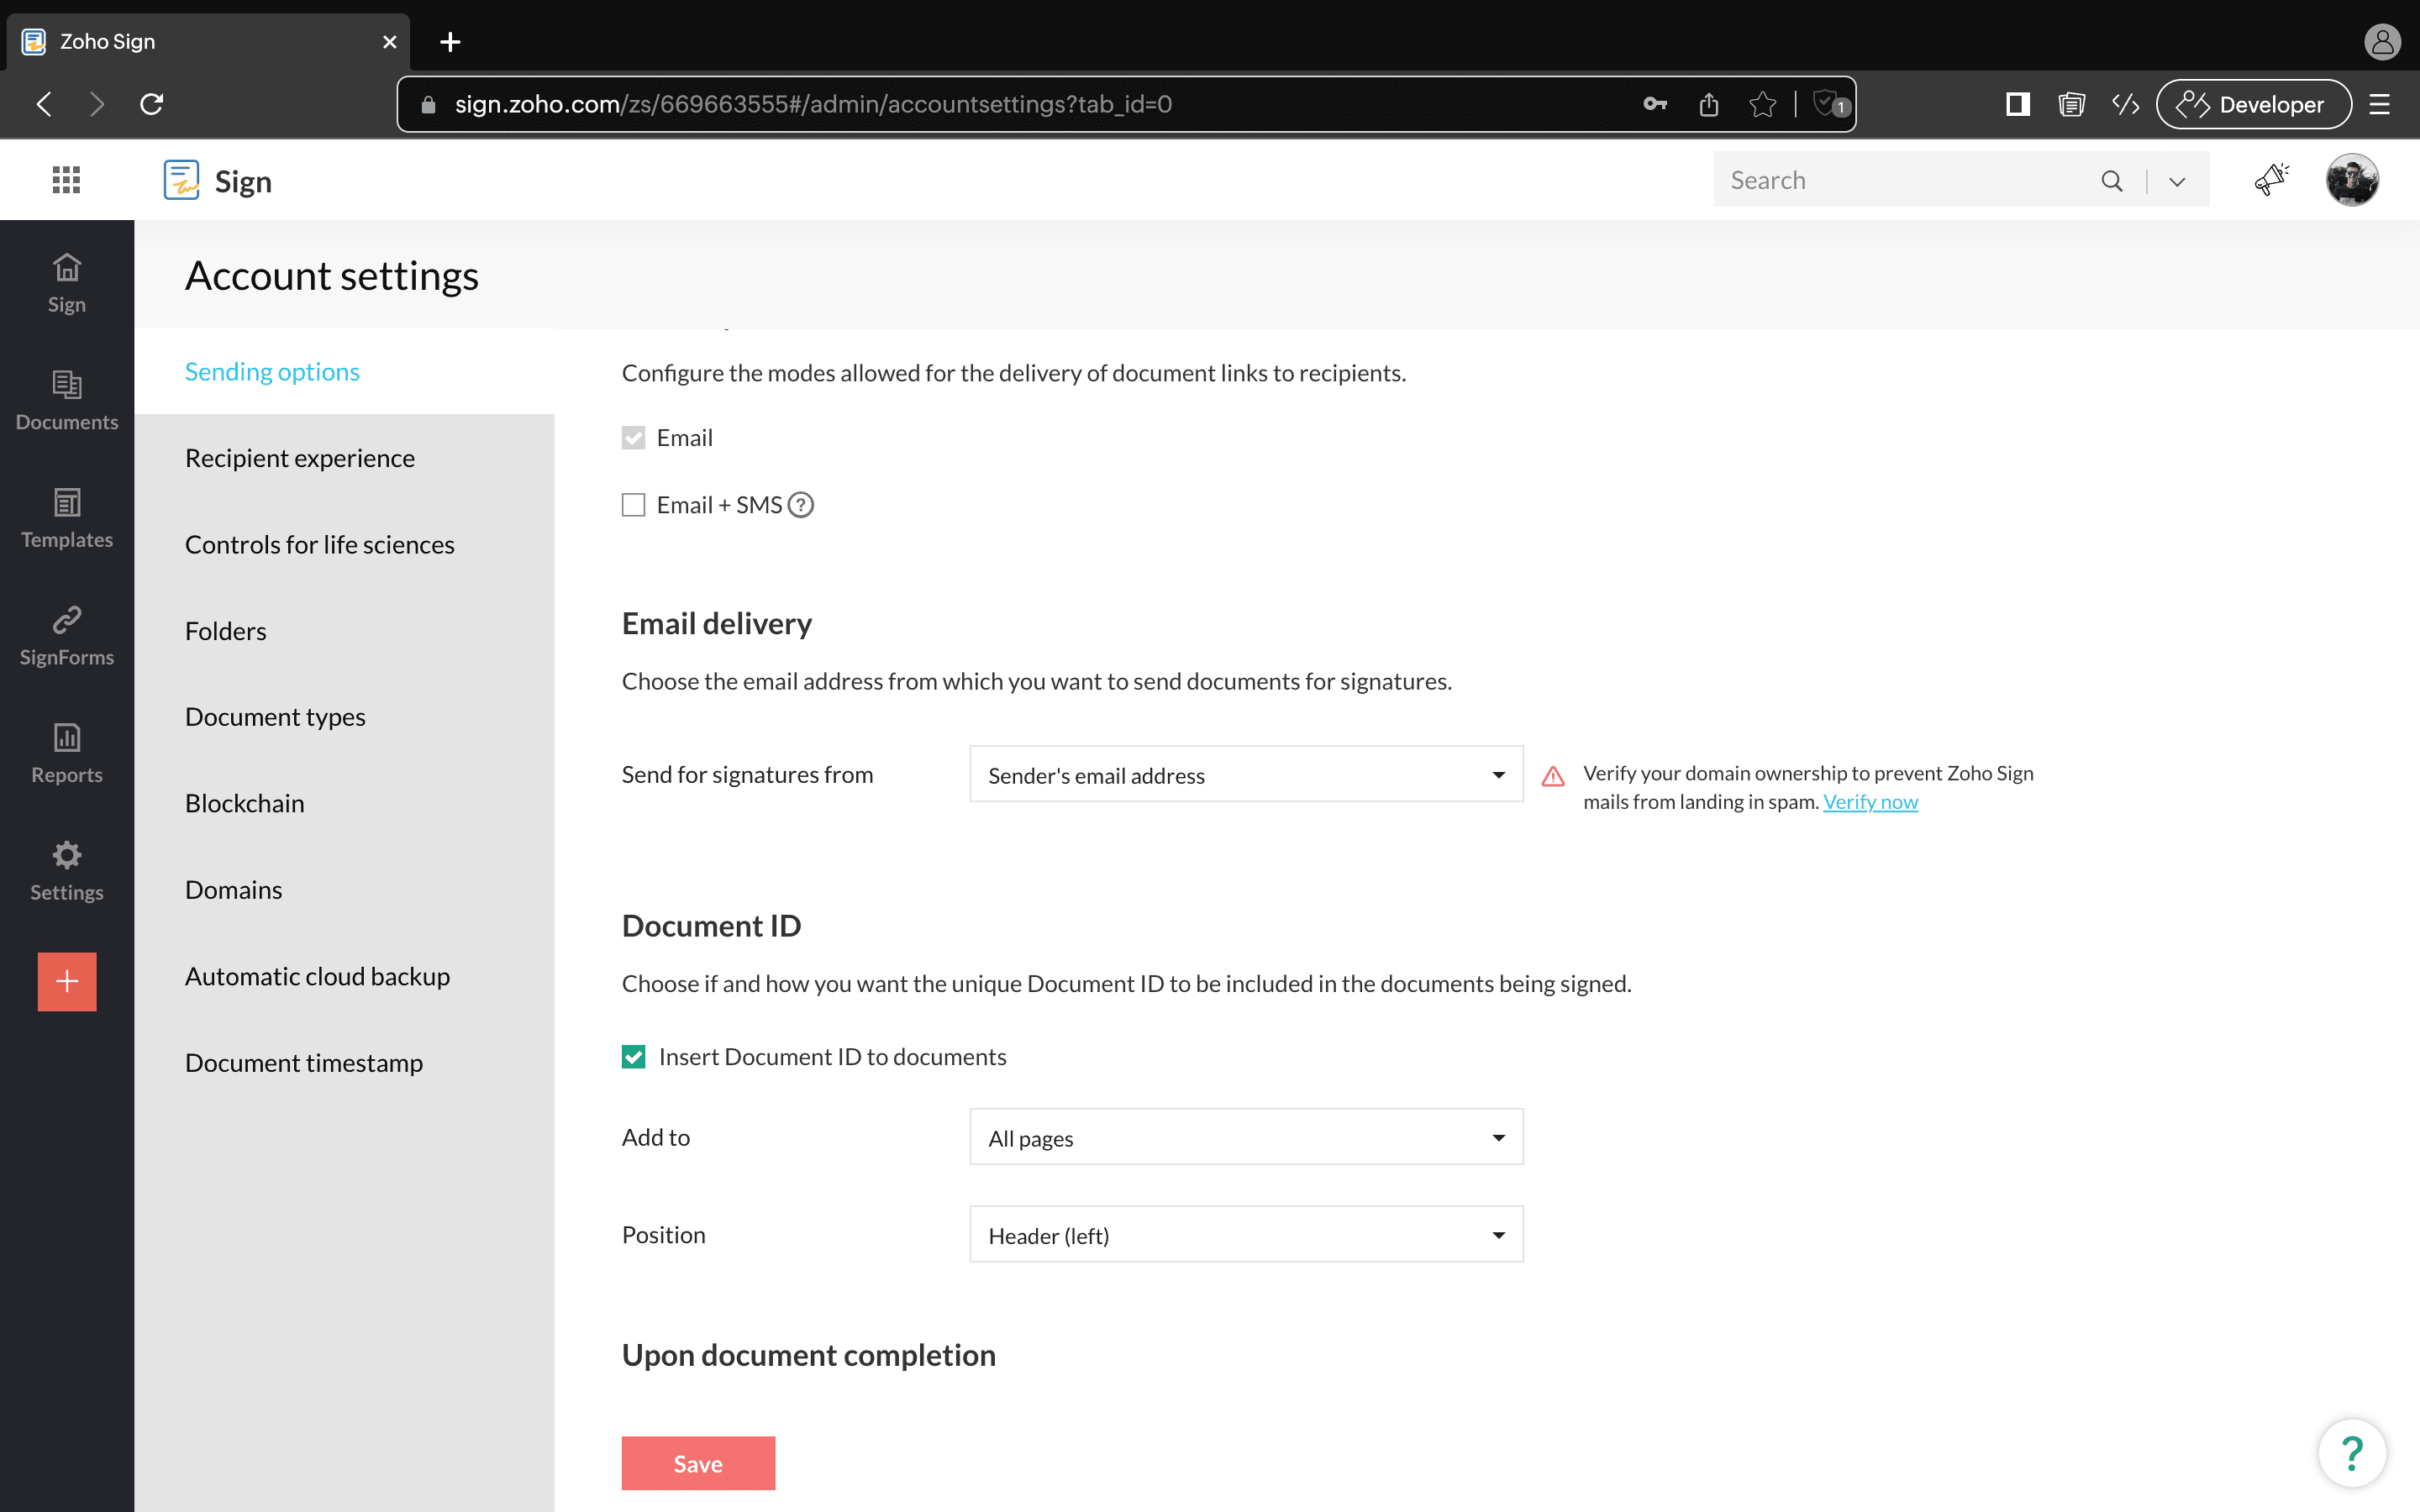Open the Zoho apps grid launcher

coord(66,180)
